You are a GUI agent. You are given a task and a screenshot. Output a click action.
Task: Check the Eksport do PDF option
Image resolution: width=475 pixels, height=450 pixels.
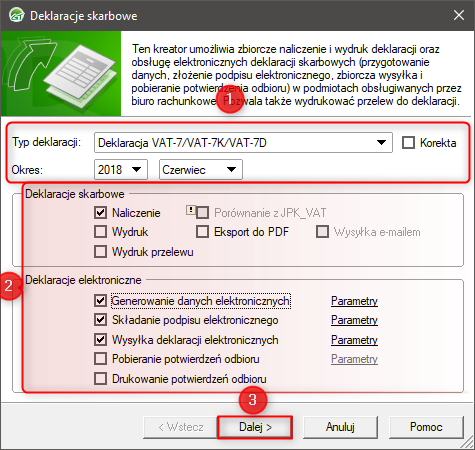click(x=202, y=232)
